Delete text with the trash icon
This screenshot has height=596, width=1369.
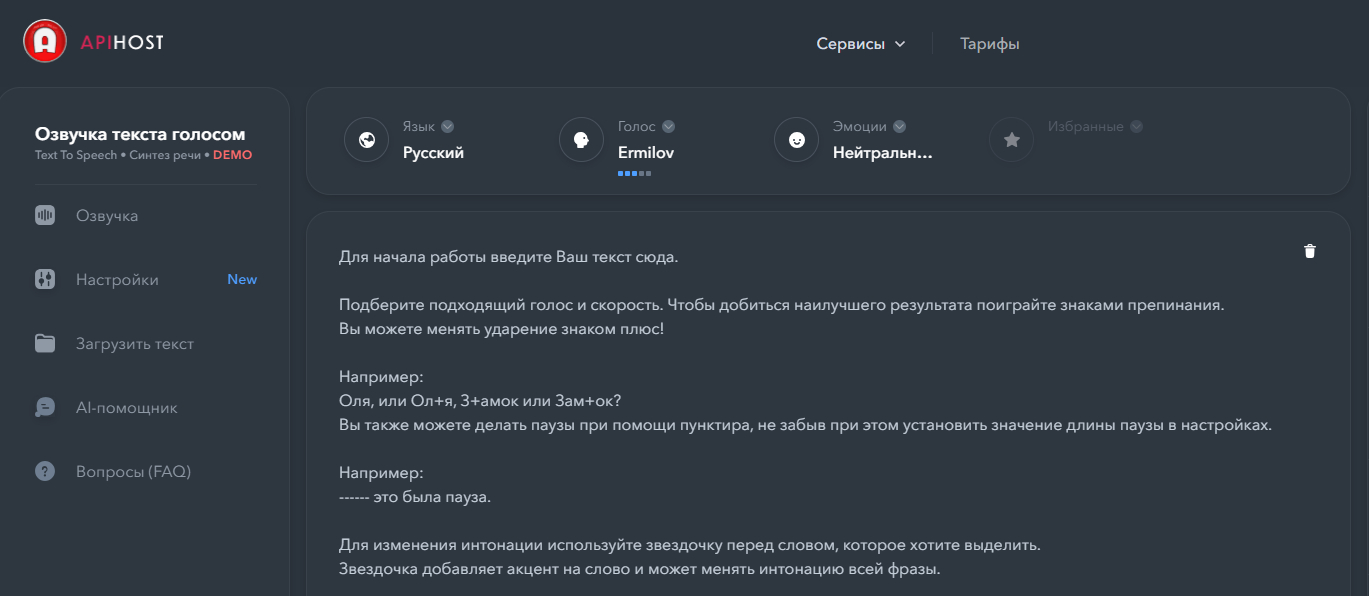[x=1310, y=251]
